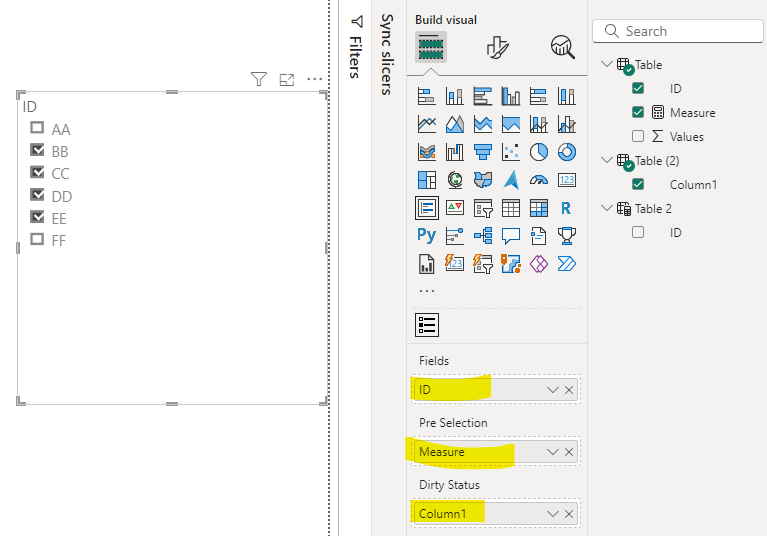Select the R script visual
Image resolution: width=767 pixels, height=536 pixels.
point(566,208)
